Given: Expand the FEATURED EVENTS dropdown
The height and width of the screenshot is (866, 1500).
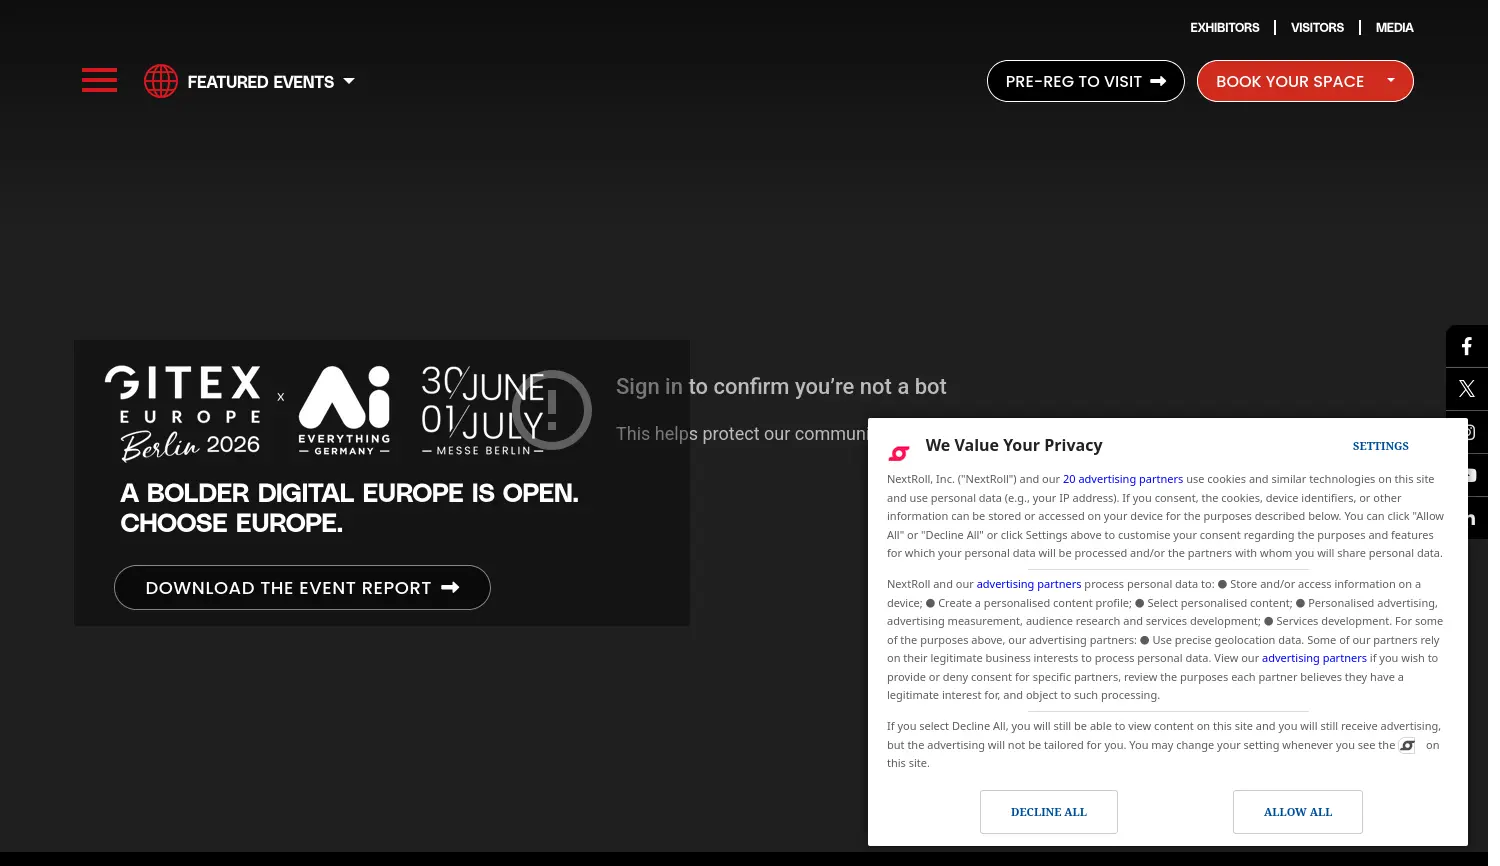Looking at the screenshot, I should coord(349,81).
